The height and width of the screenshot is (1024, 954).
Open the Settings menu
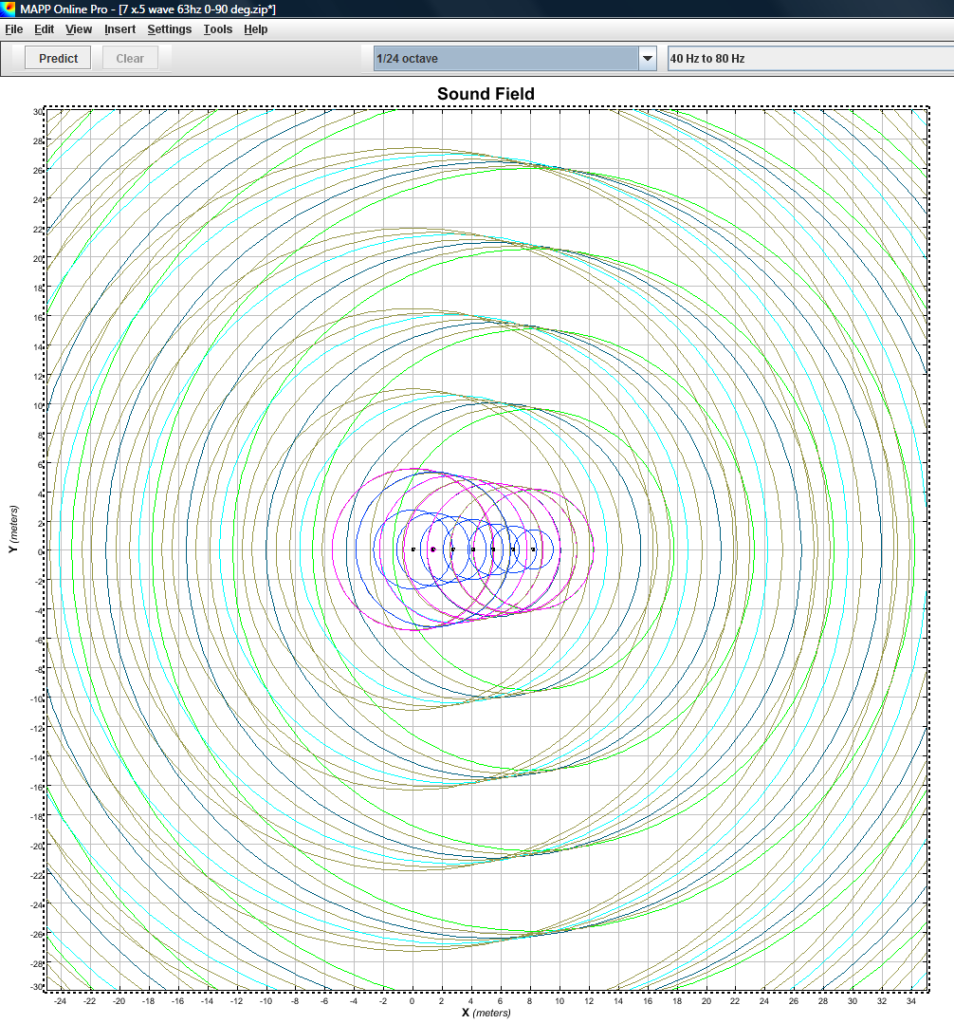pos(169,29)
